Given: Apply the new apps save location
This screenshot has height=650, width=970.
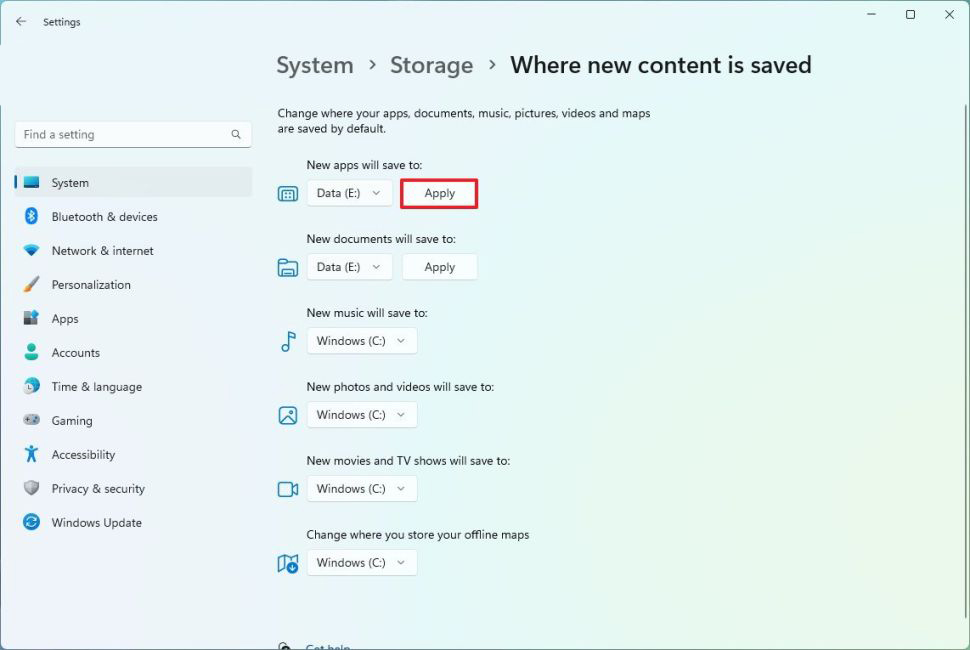Looking at the screenshot, I should click(x=439, y=194).
